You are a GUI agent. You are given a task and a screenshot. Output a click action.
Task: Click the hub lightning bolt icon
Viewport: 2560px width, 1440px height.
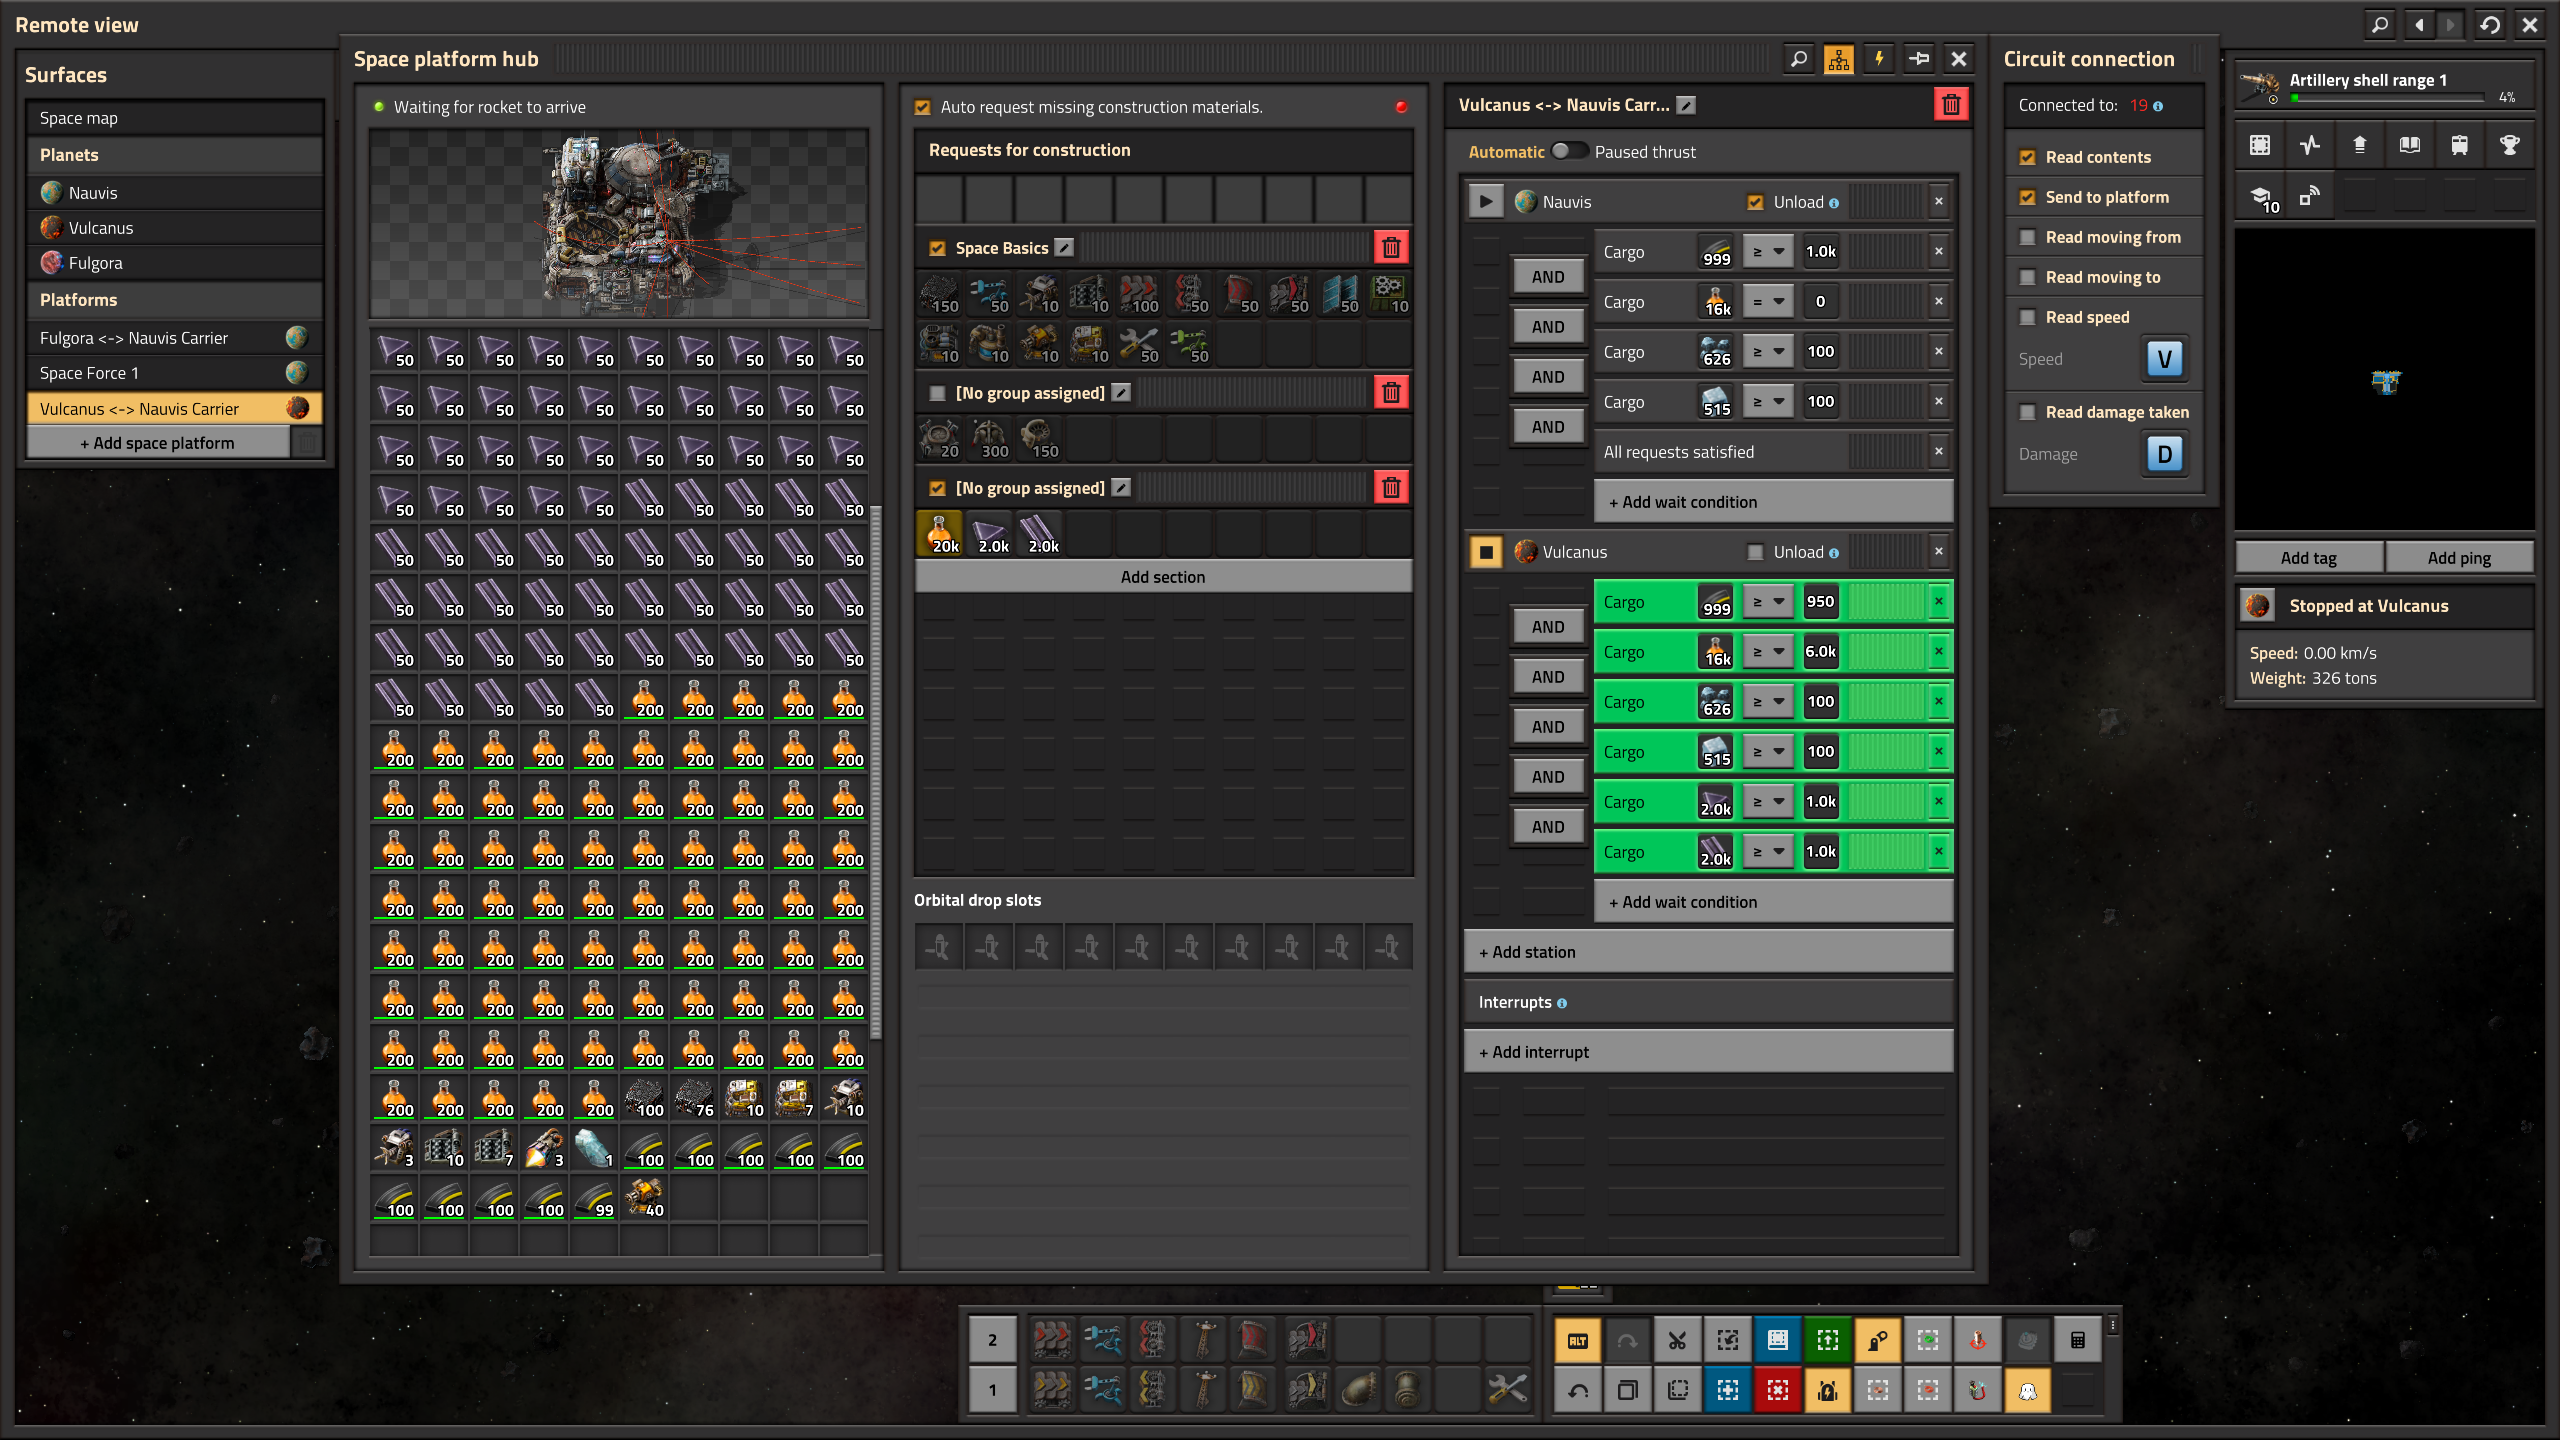coord(1878,59)
